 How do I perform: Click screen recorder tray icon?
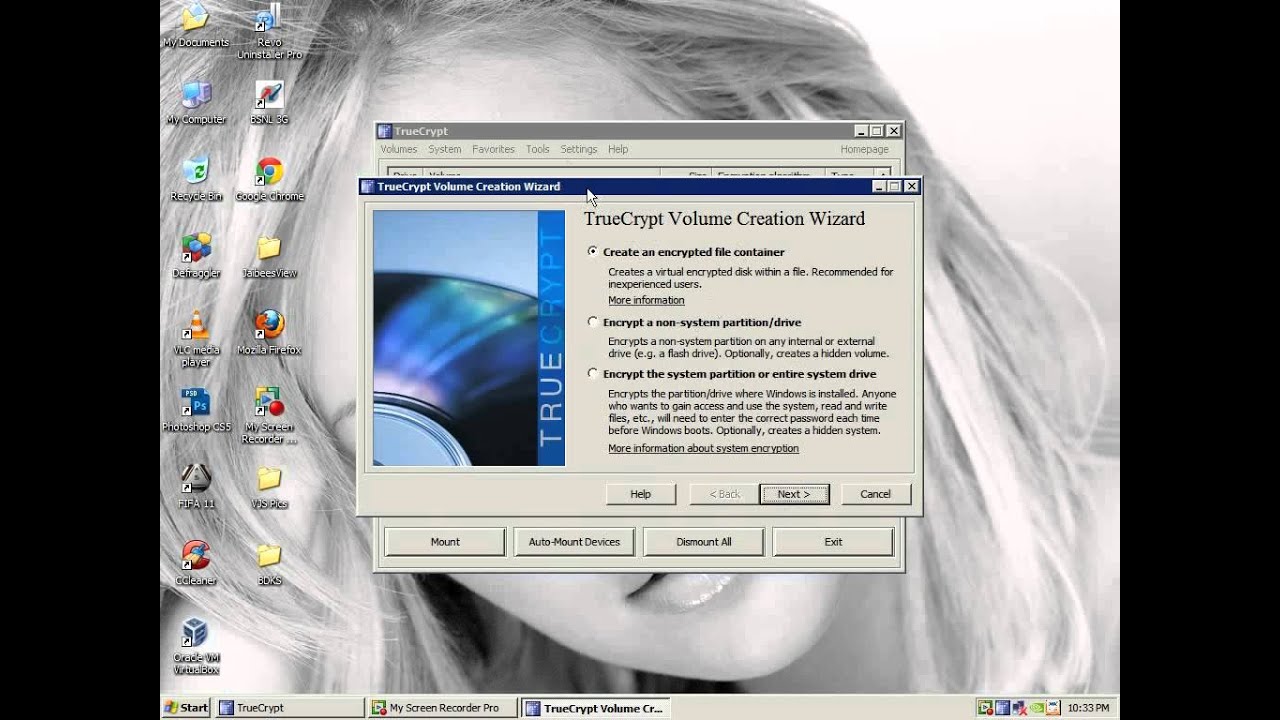[985, 708]
